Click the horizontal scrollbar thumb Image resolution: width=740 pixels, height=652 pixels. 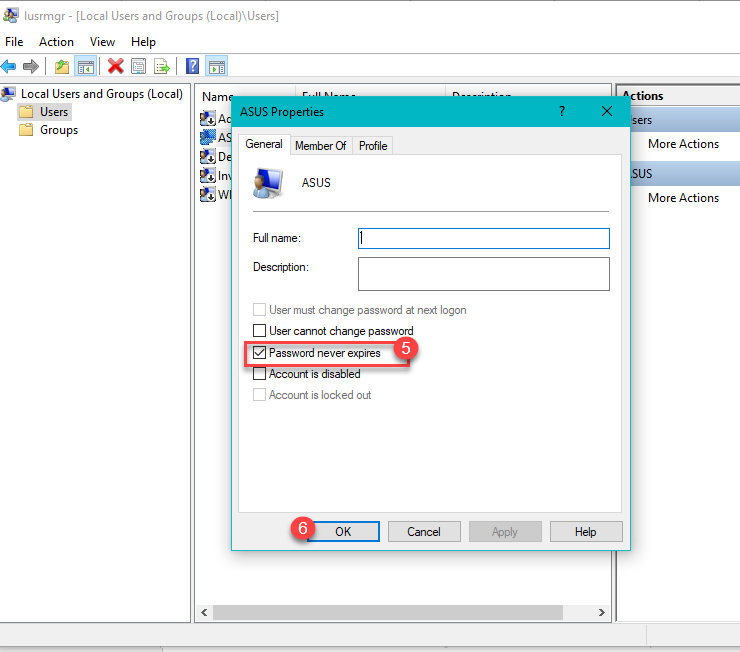pos(387,612)
